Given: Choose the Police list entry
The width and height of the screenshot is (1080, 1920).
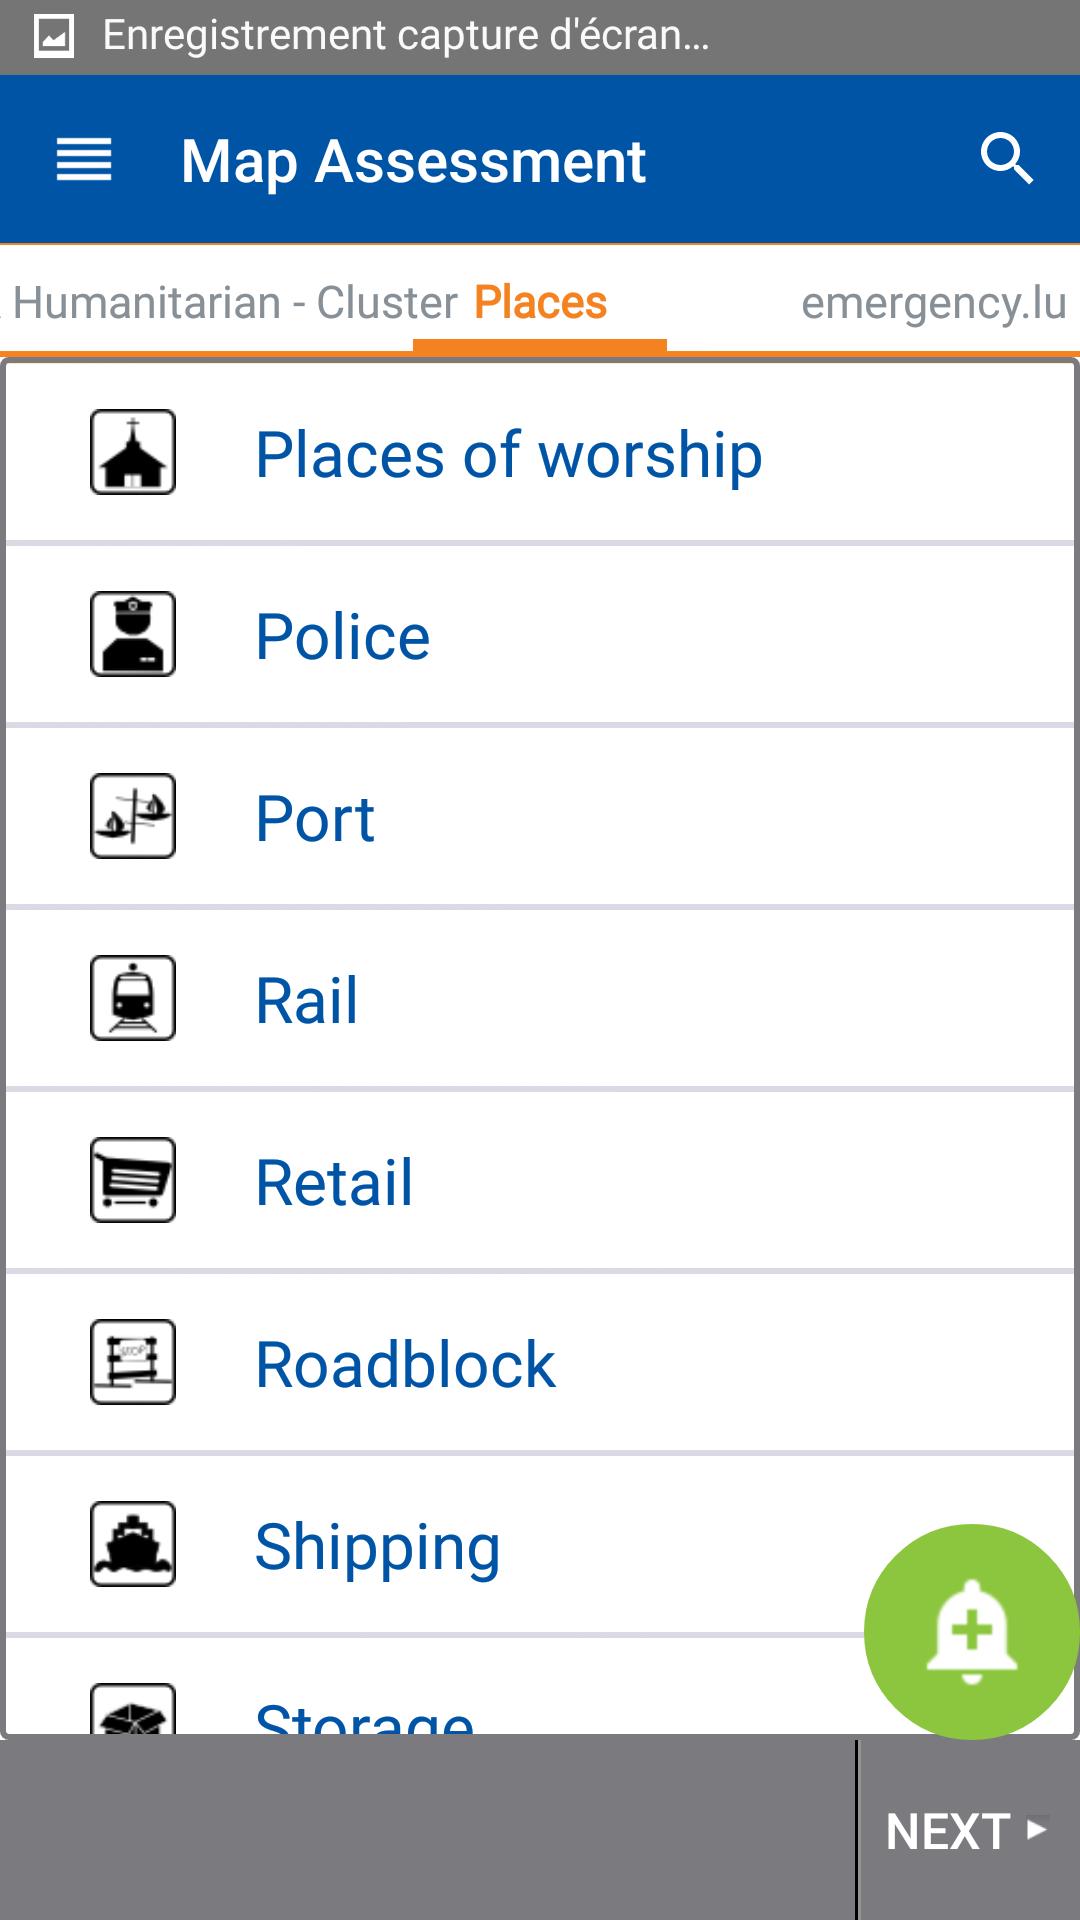Looking at the screenshot, I should point(343,637).
